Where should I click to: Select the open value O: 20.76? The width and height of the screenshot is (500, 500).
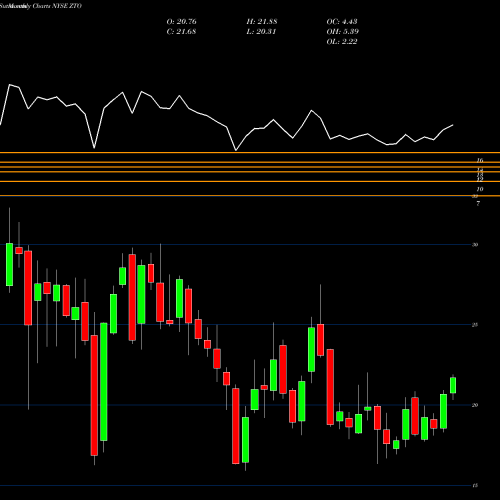pos(181,22)
